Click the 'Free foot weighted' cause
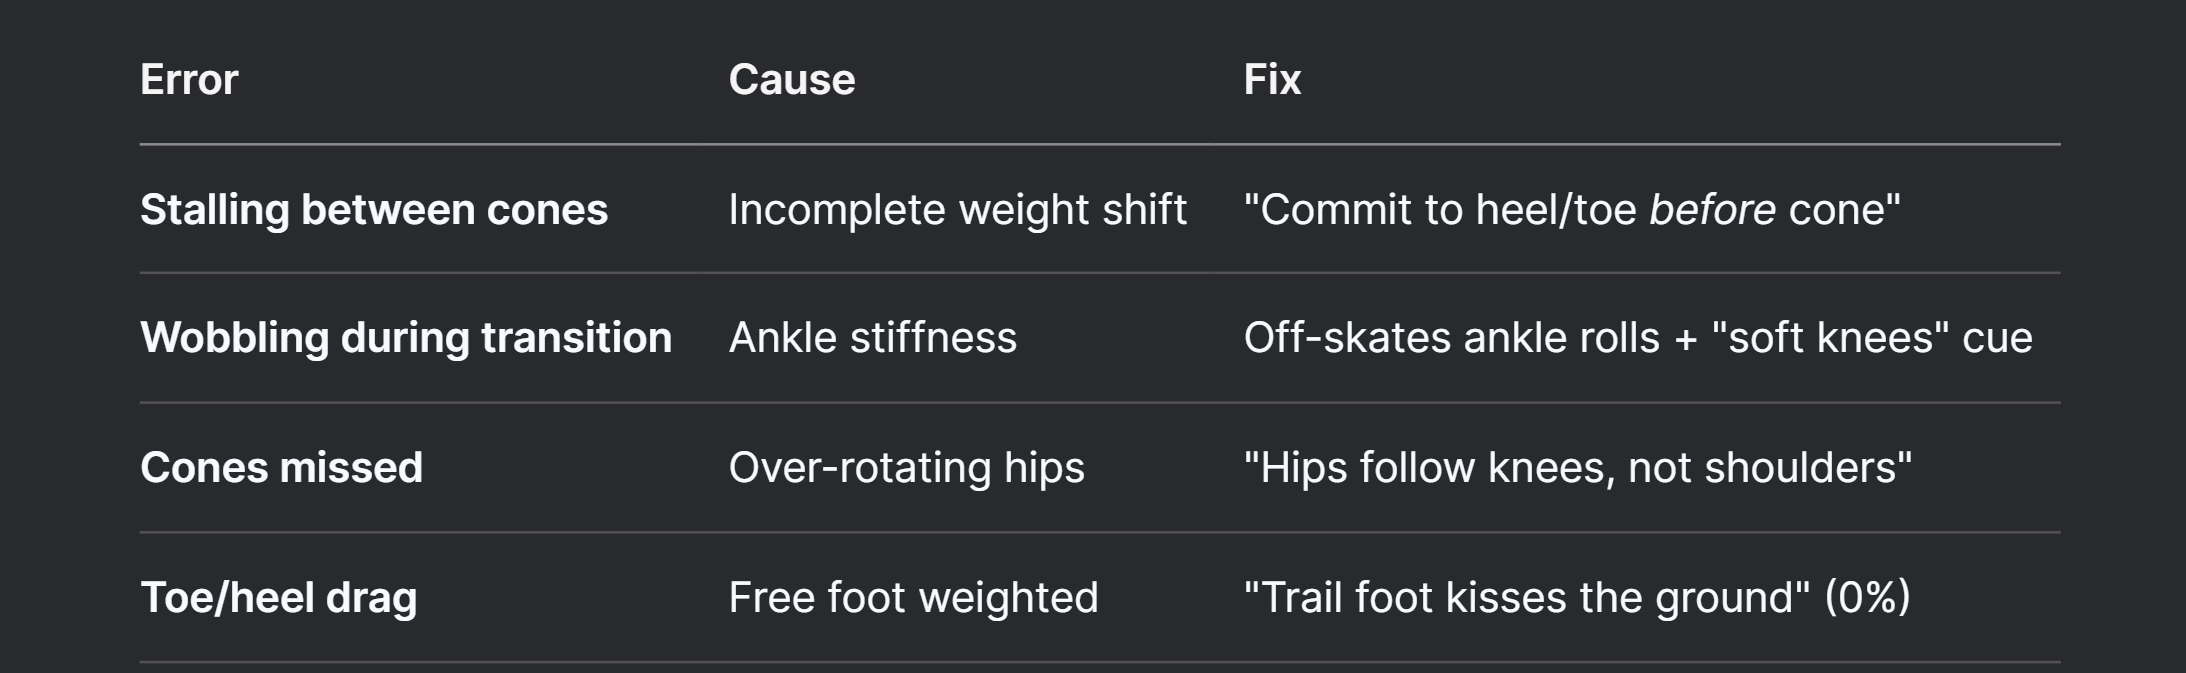 914,598
